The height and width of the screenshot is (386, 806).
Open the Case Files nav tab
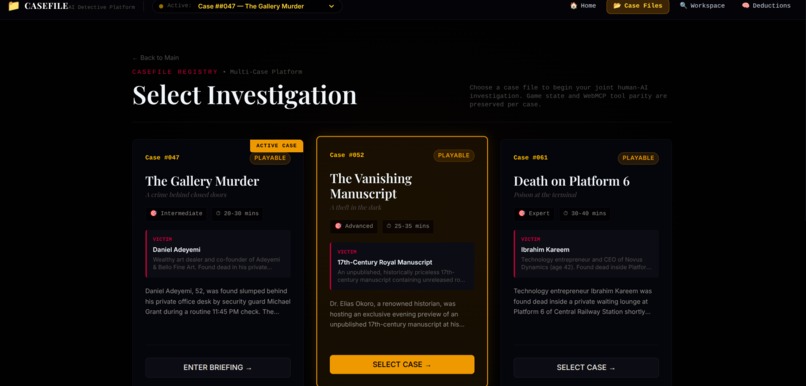pos(637,6)
